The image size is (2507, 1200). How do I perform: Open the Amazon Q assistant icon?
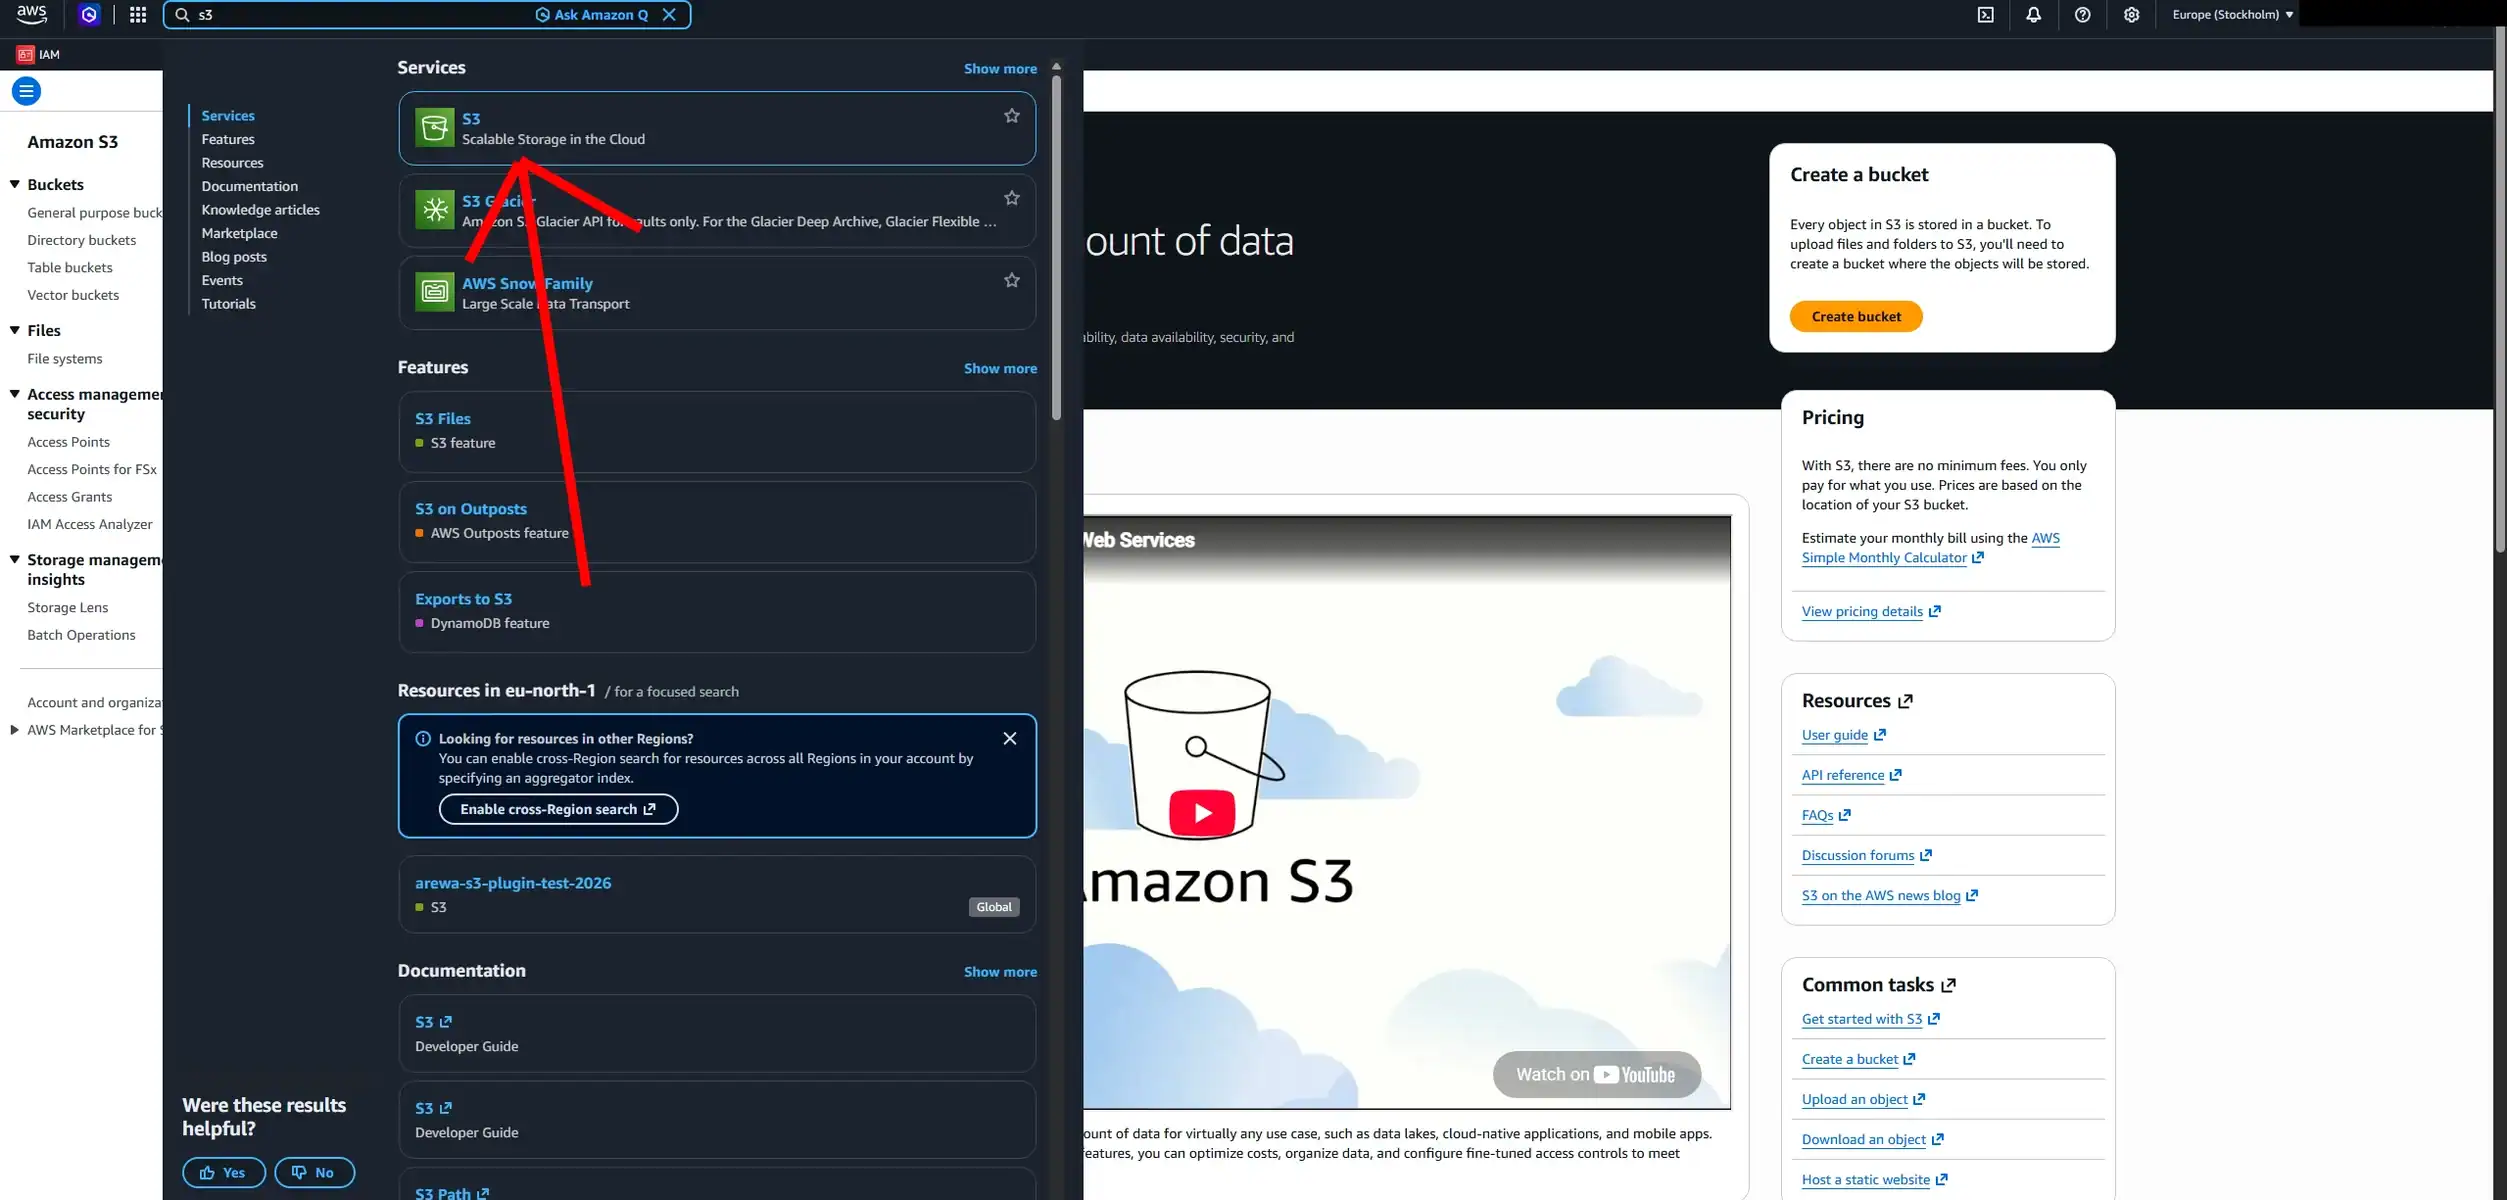pyautogui.click(x=89, y=14)
